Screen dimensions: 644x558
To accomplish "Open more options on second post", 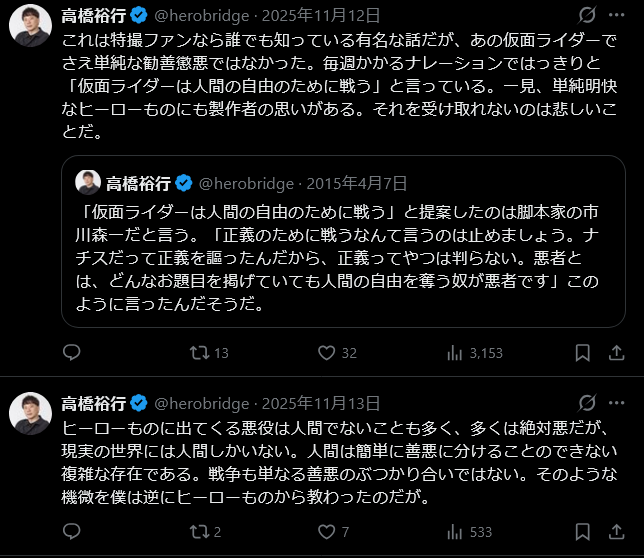I will click(x=619, y=403).
